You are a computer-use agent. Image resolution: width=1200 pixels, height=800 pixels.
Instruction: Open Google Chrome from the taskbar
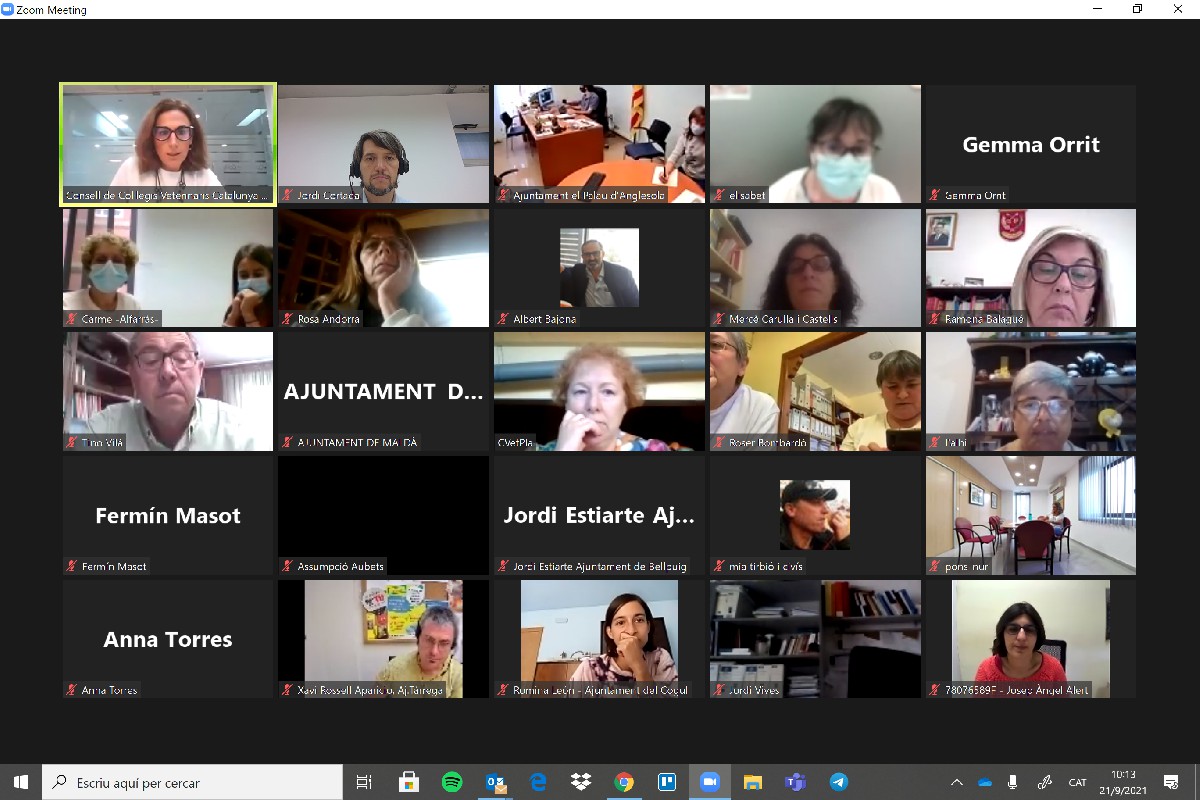(624, 782)
